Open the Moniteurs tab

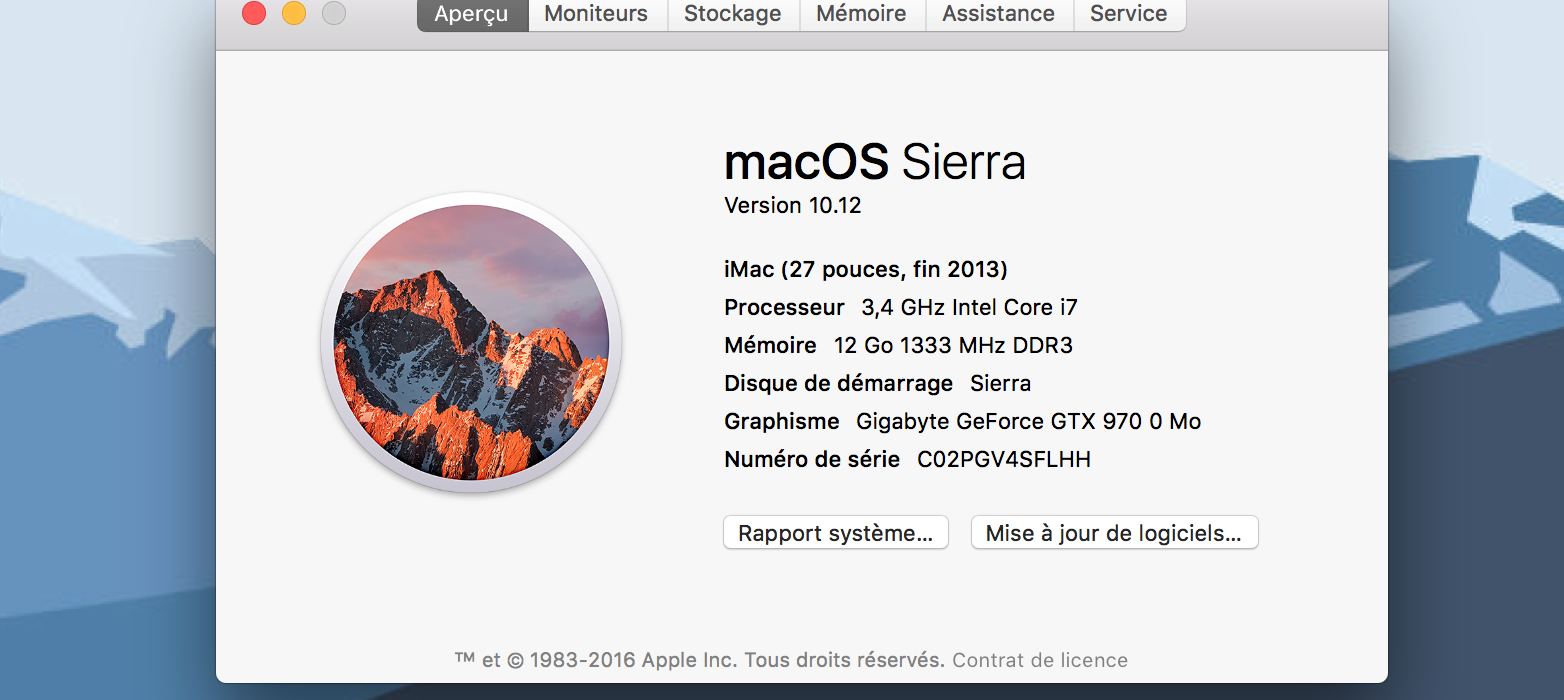(597, 14)
